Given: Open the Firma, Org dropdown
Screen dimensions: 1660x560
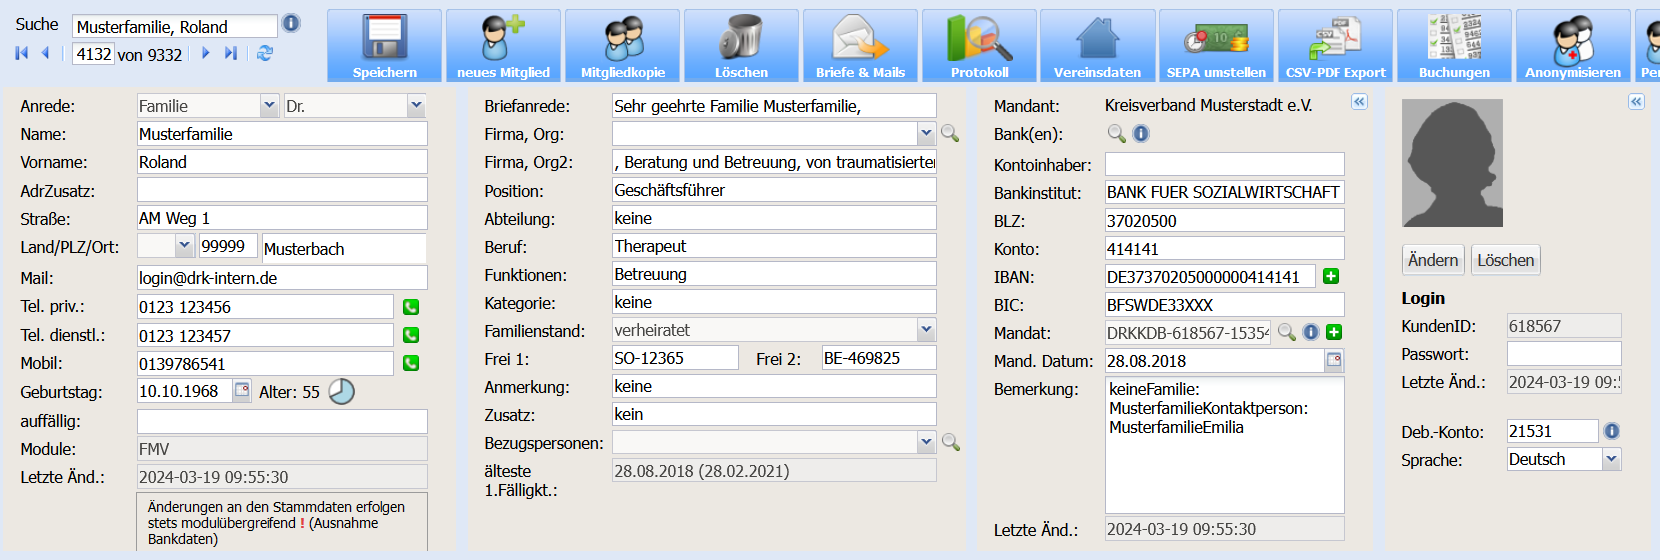Looking at the screenshot, I should tap(926, 133).
